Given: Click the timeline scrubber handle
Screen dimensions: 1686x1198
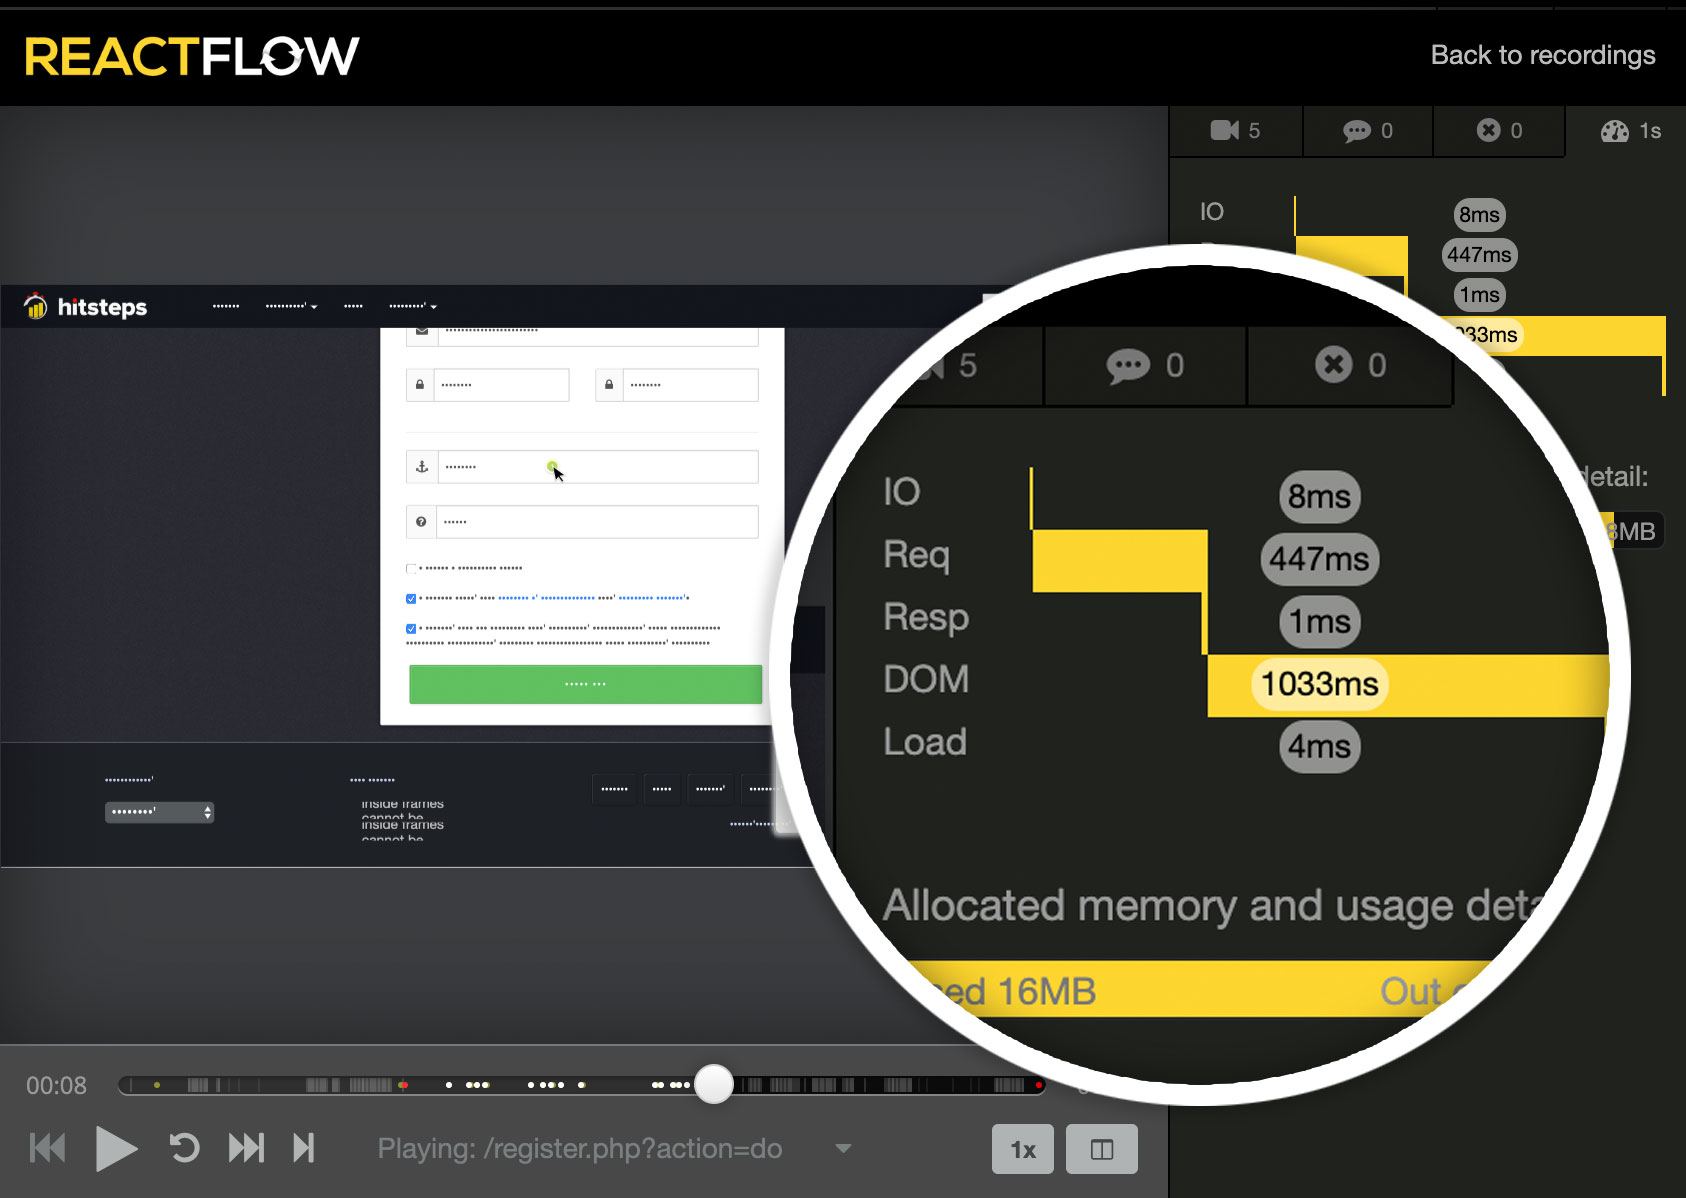Looking at the screenshot, I should pyautogui.click(x=714, y=1084).
